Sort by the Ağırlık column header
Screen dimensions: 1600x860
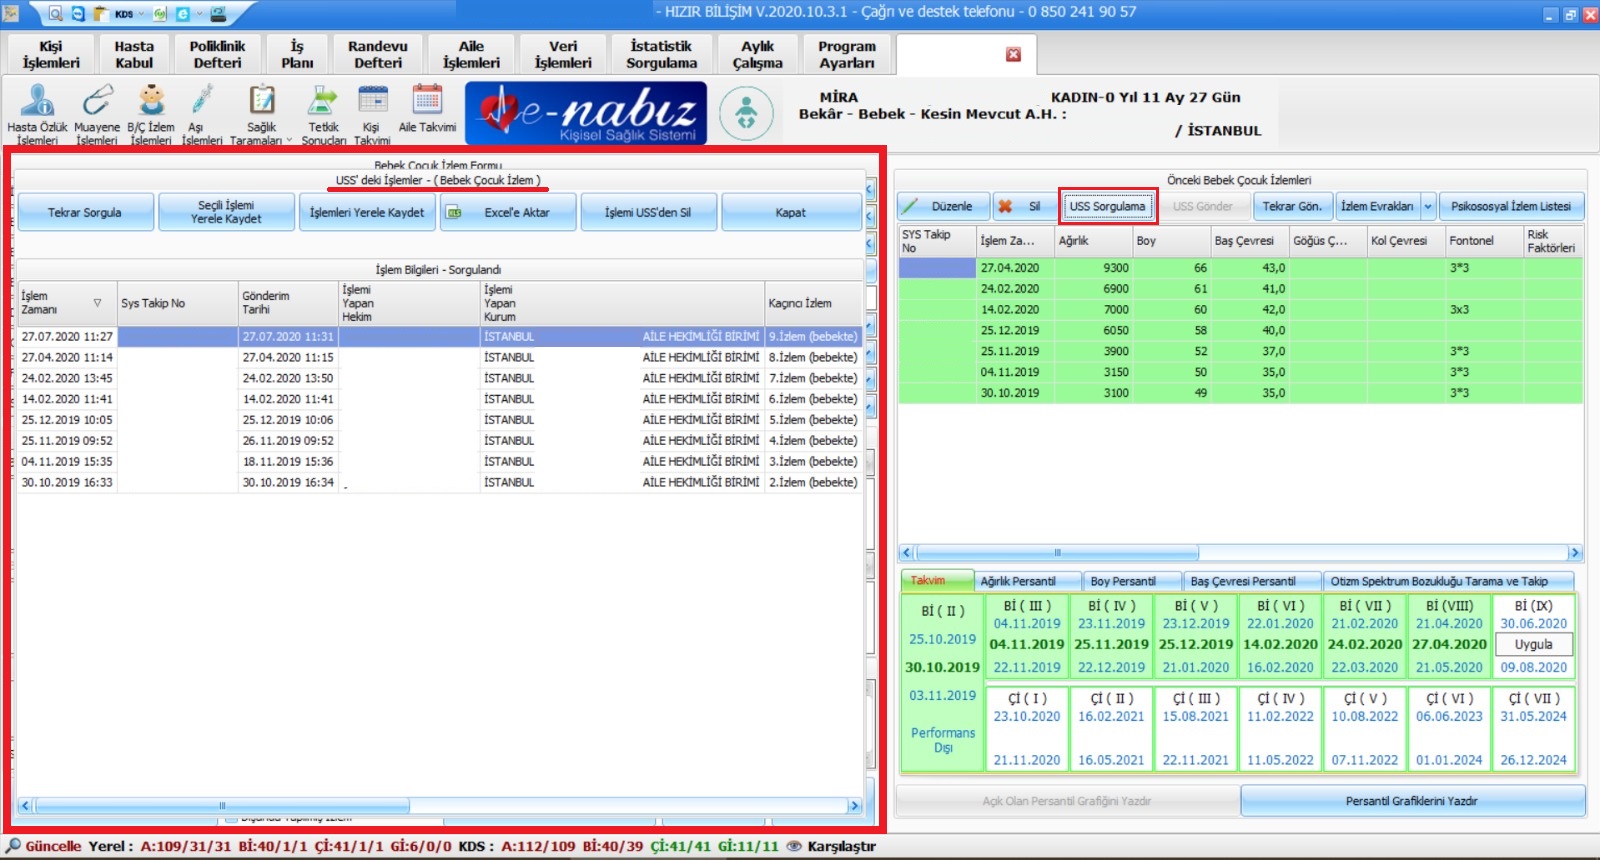click(x=1093, y=241)
